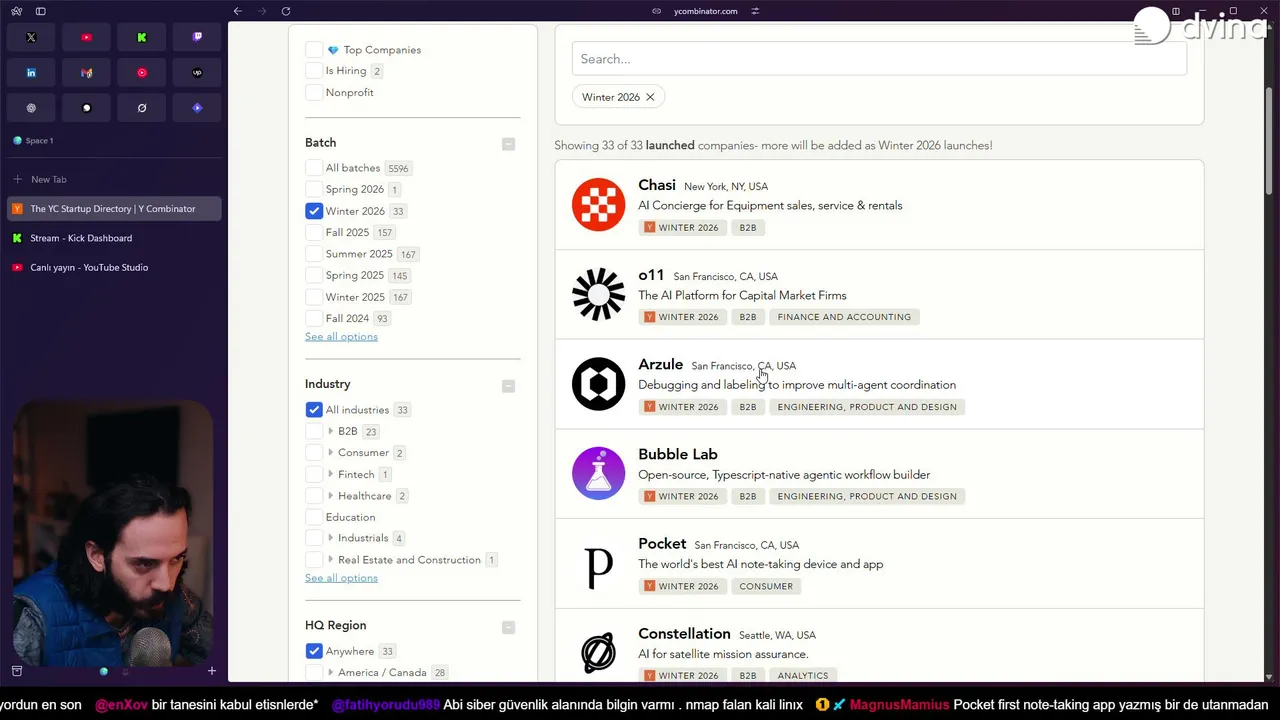Collapse the Batch filter section
Image resolution: width=1280 pixels, height=720 pixels.
pos(508,144)
